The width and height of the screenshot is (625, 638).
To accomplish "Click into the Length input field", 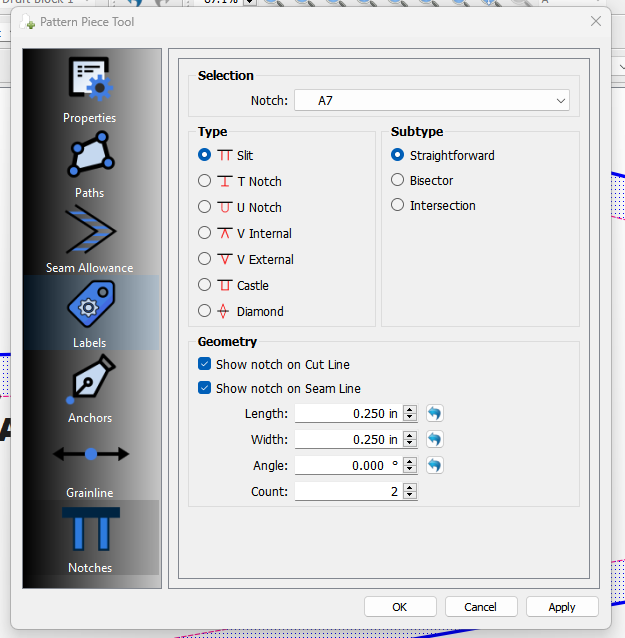I will click(x=349, y=413).
